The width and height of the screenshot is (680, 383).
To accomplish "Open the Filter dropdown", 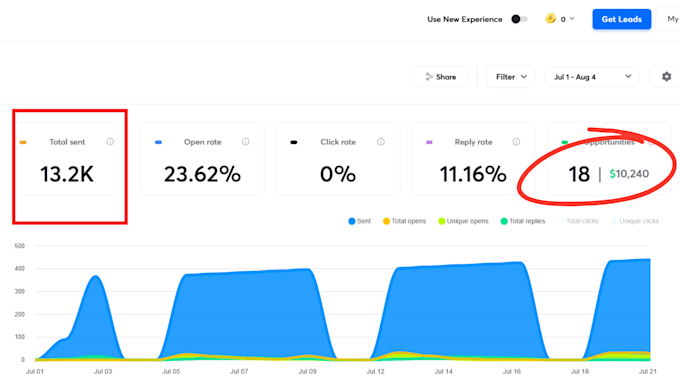I will coord(511,77).
